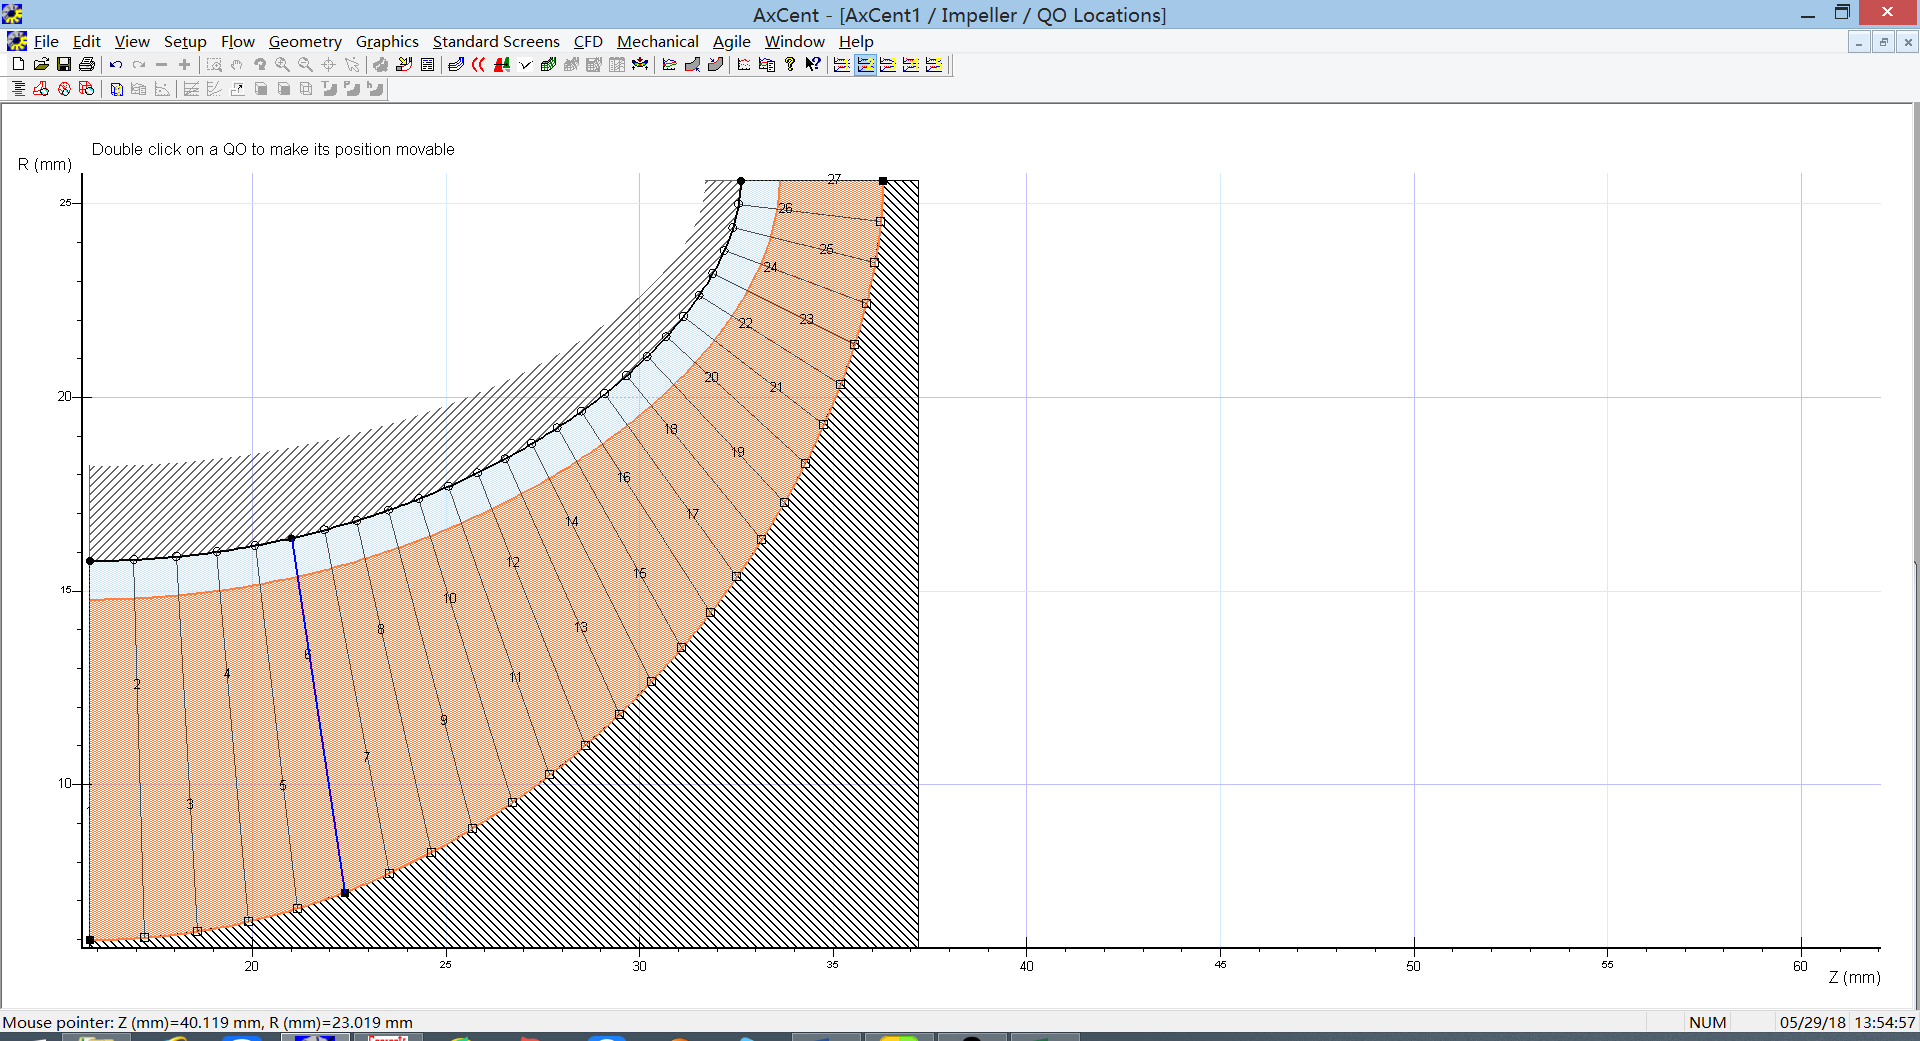Toggle standard screen layout 5
1920x1041 pixels.
click(x=934, y=65)
